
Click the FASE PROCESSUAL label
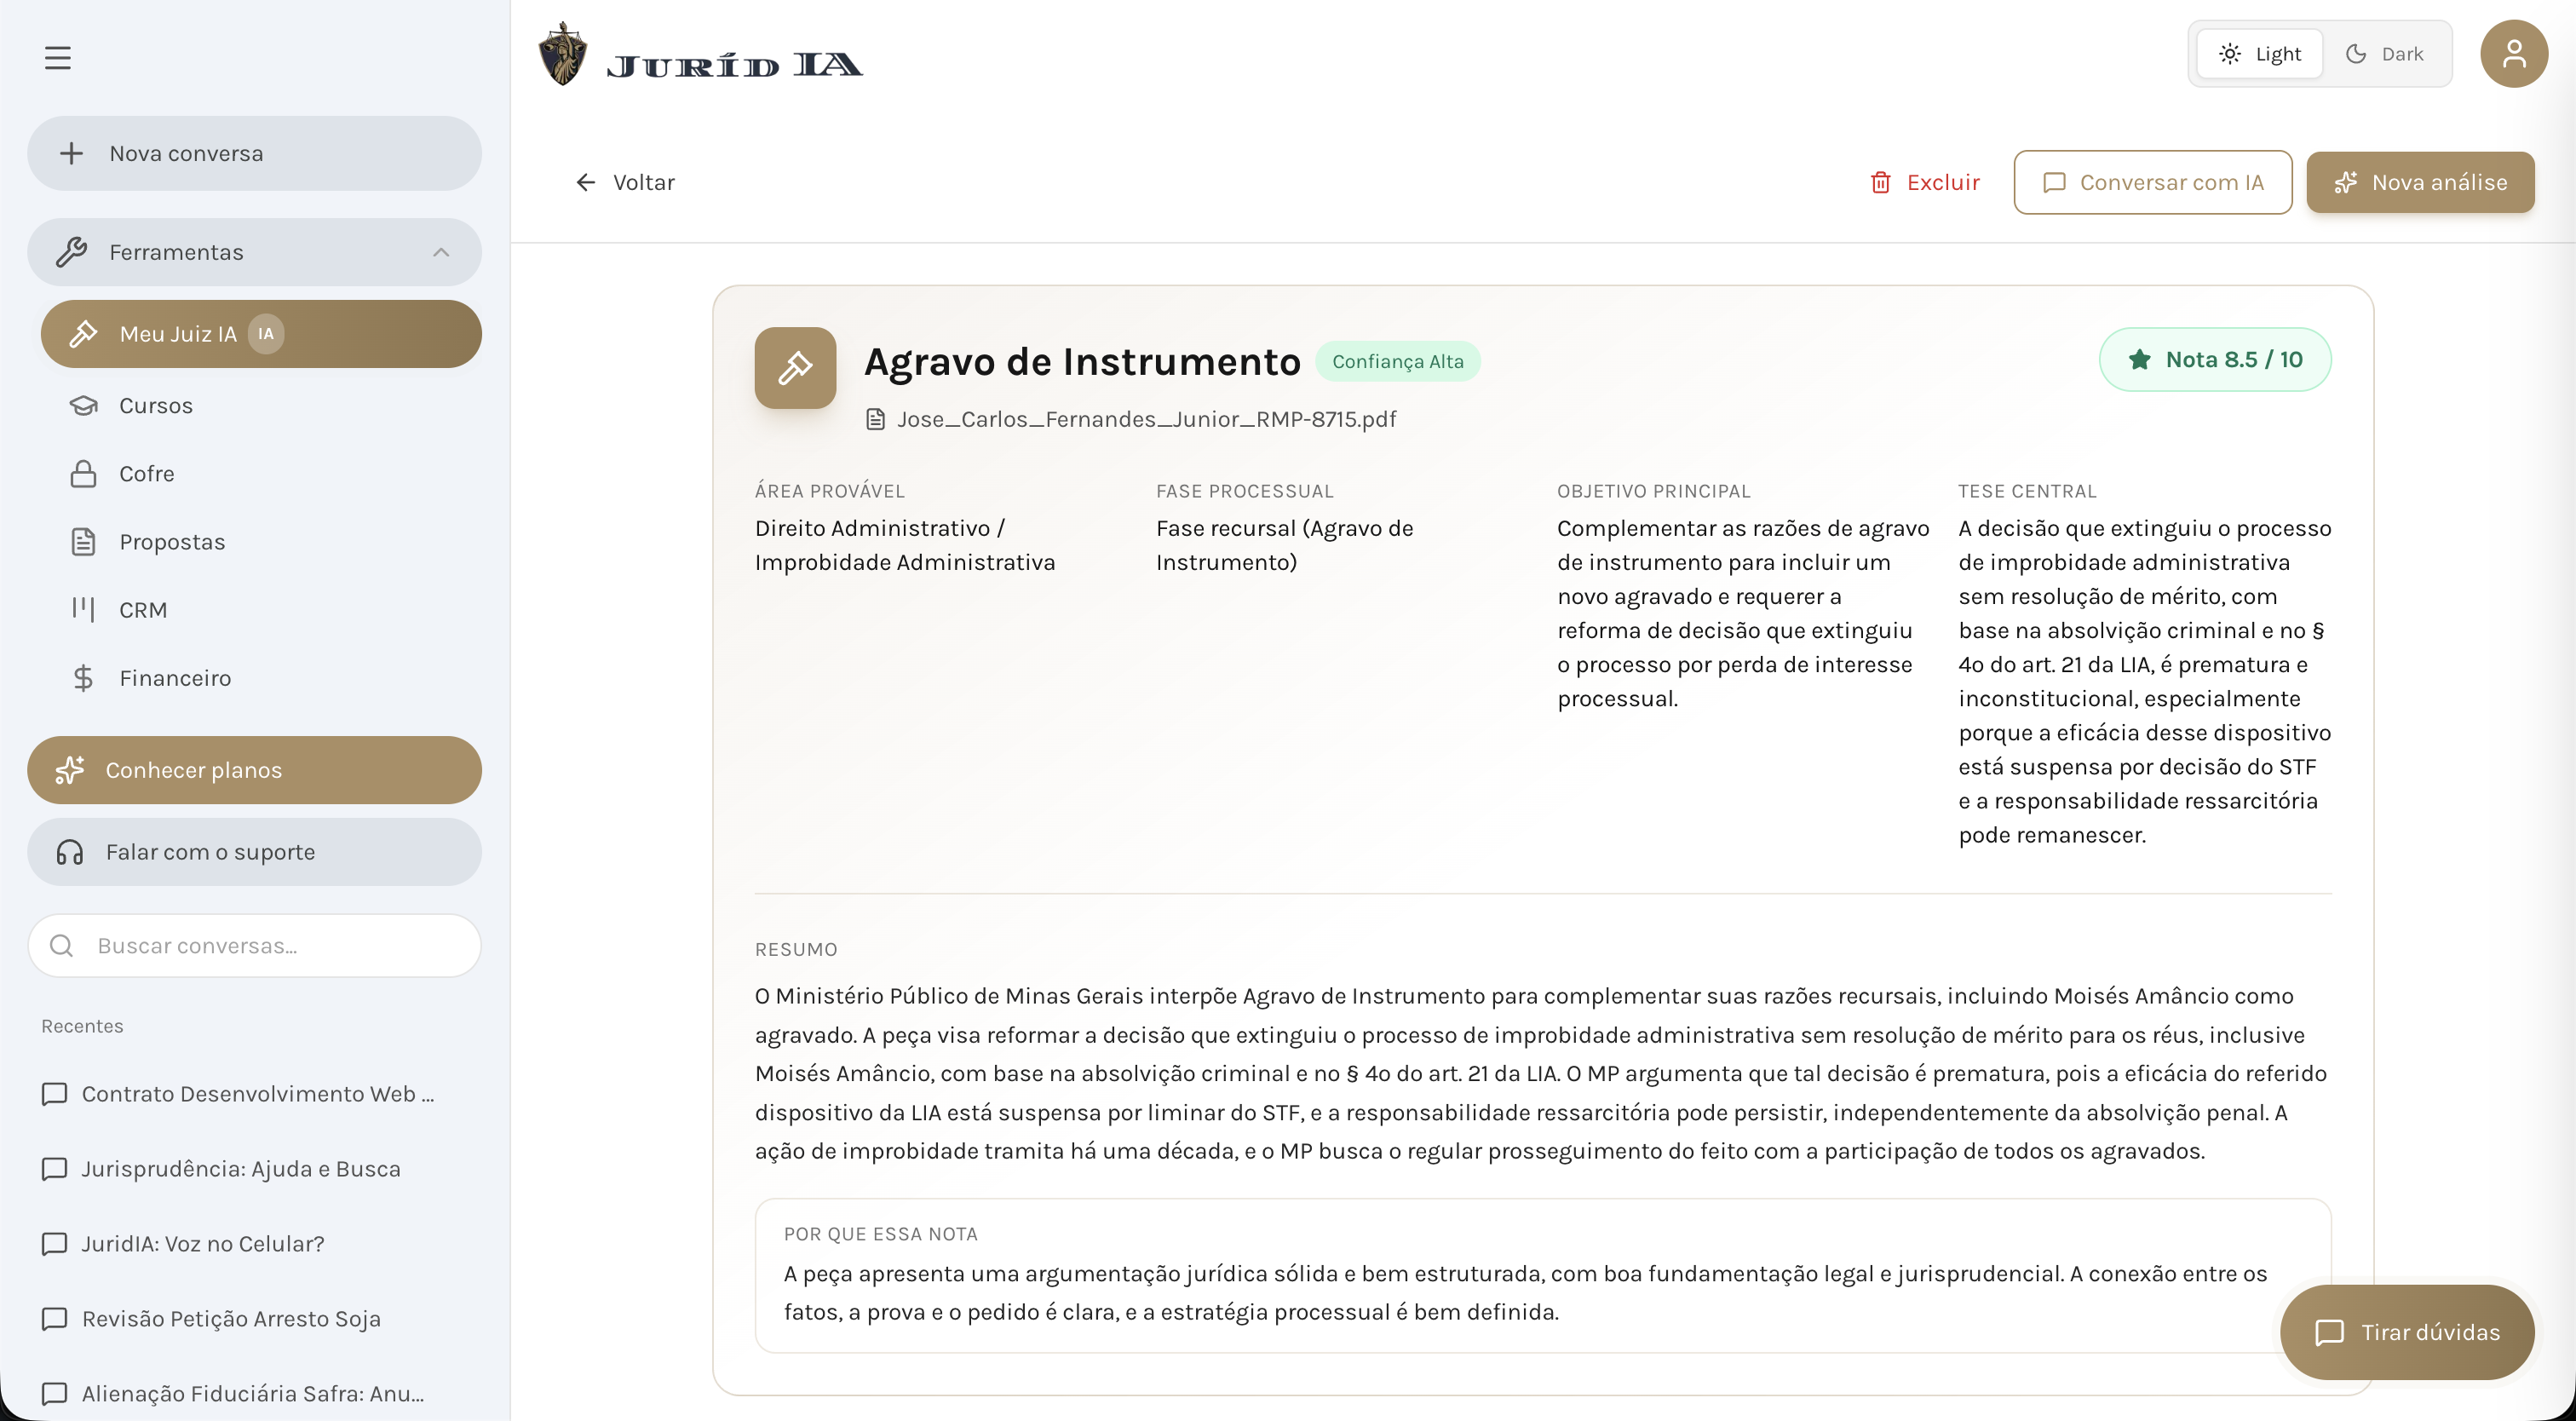1245,491
